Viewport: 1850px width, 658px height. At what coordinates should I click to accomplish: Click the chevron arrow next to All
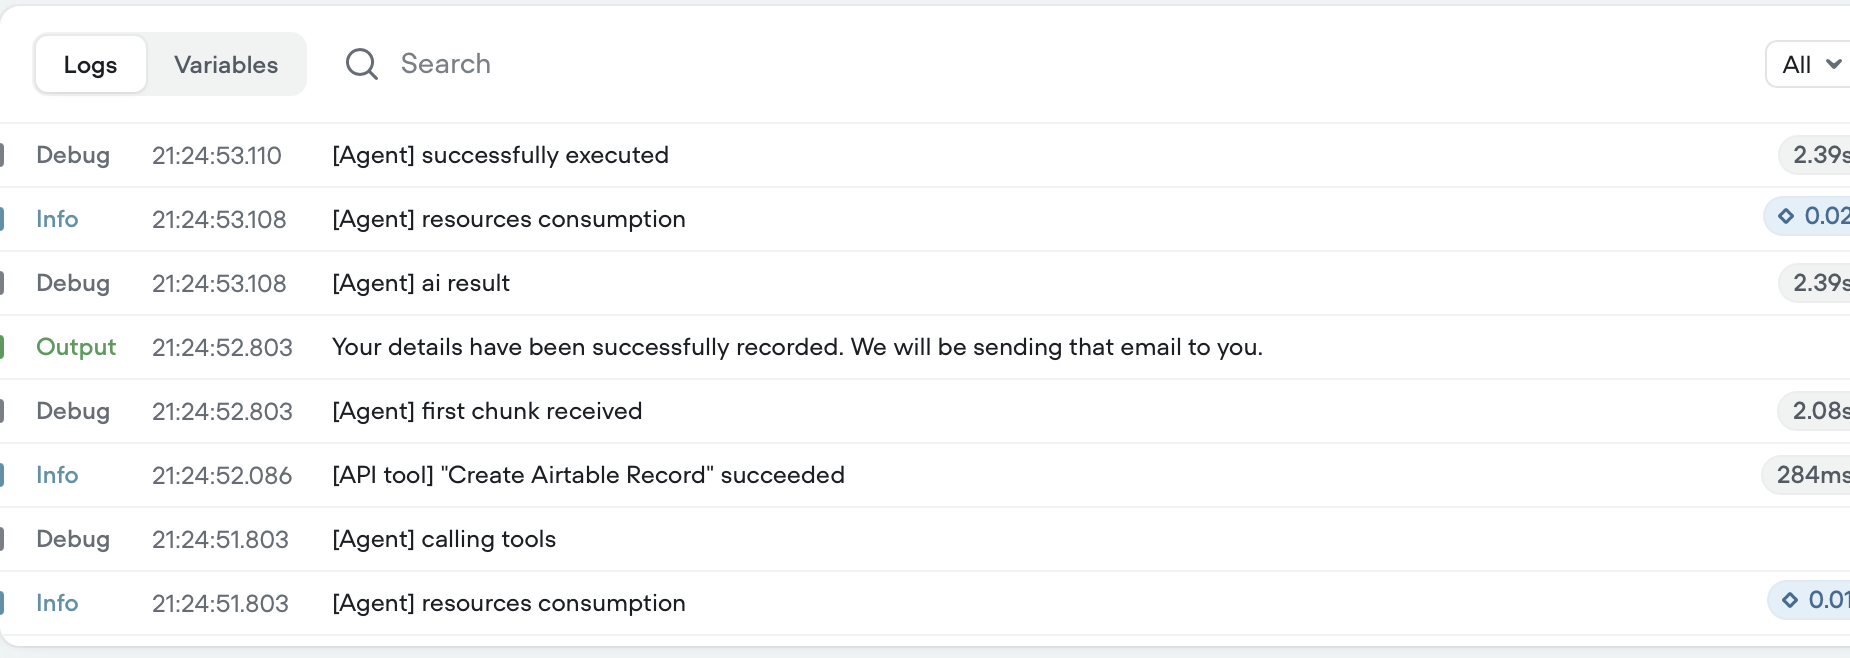coord(1834,64)
